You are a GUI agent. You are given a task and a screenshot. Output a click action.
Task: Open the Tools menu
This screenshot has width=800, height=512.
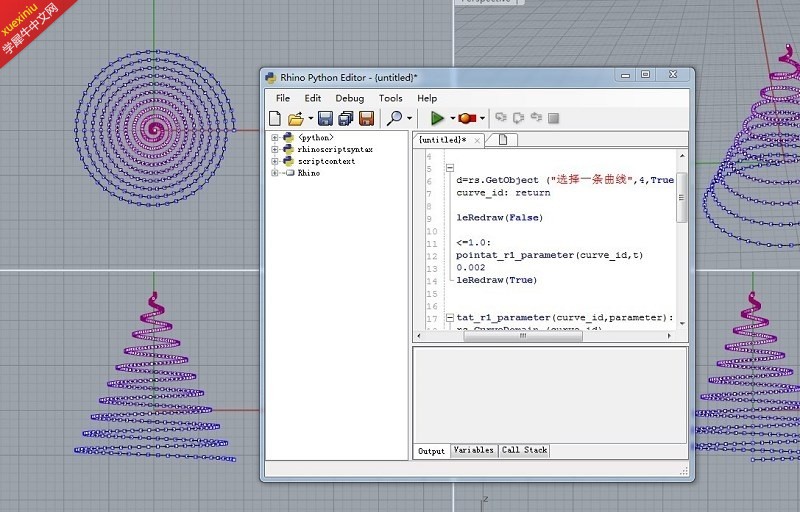point(390,98)
